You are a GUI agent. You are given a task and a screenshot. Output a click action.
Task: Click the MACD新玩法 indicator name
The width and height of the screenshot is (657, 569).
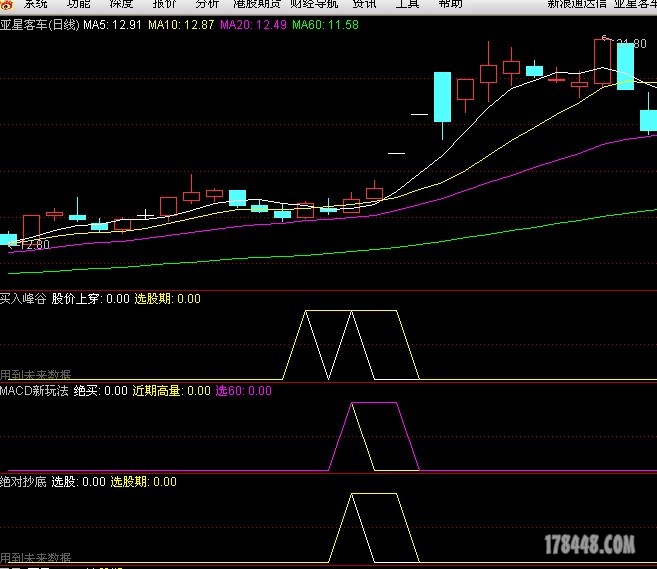[34, 391]
